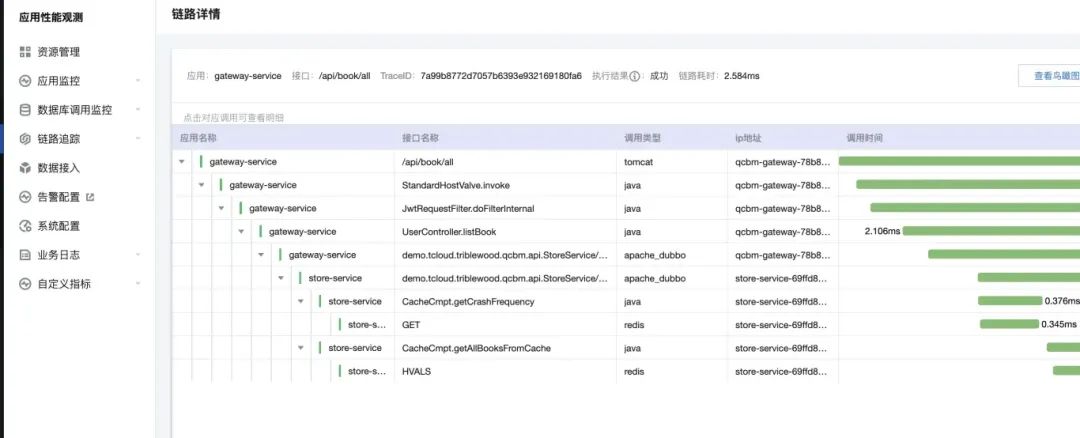Viewport: 1080px width, 438px height.
Task: Open 链路追踪 menu item
Action: point(59,138)
